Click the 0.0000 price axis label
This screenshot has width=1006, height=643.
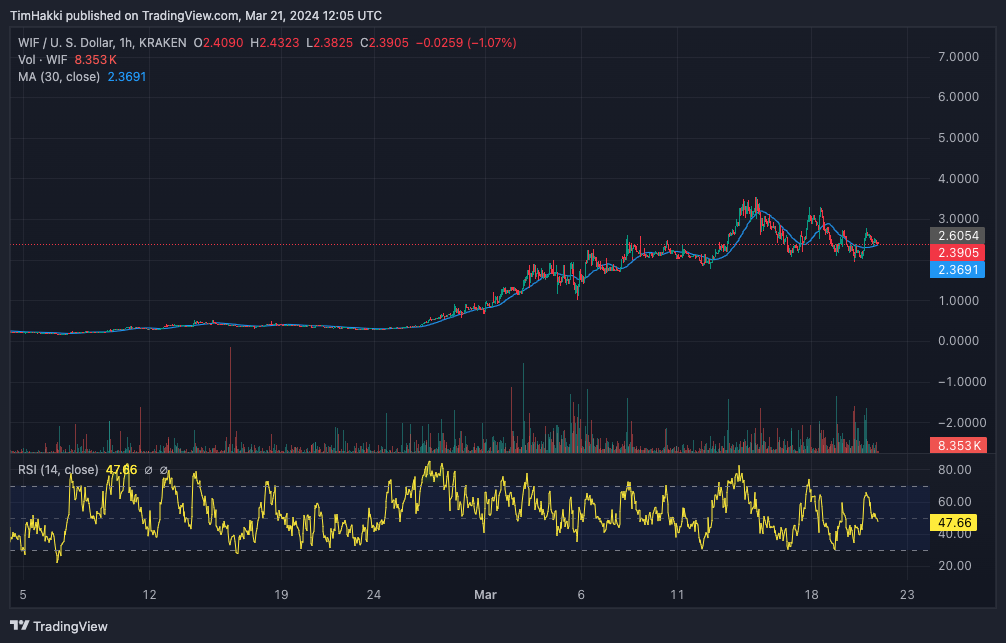pos(958,341)
